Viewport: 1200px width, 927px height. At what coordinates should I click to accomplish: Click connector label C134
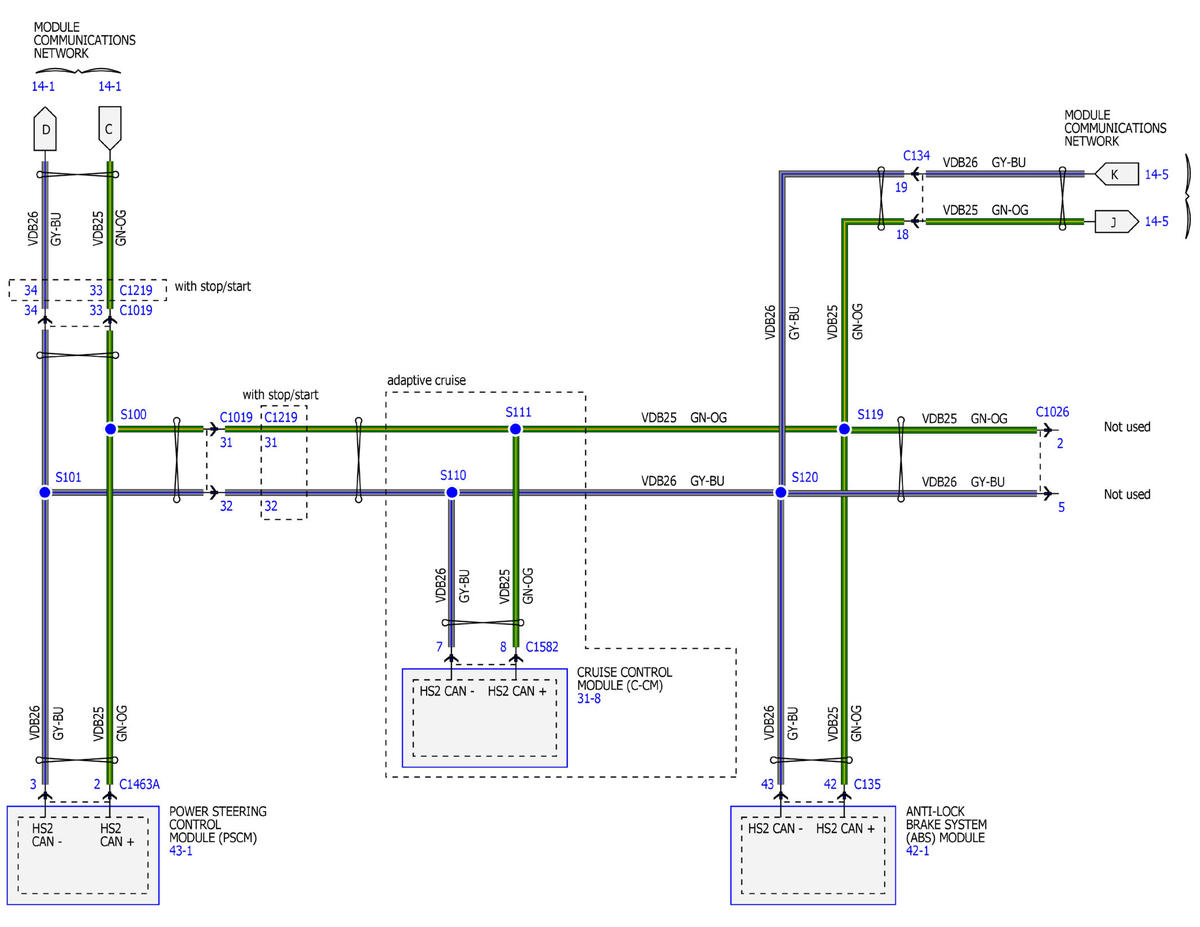(916, 156)
